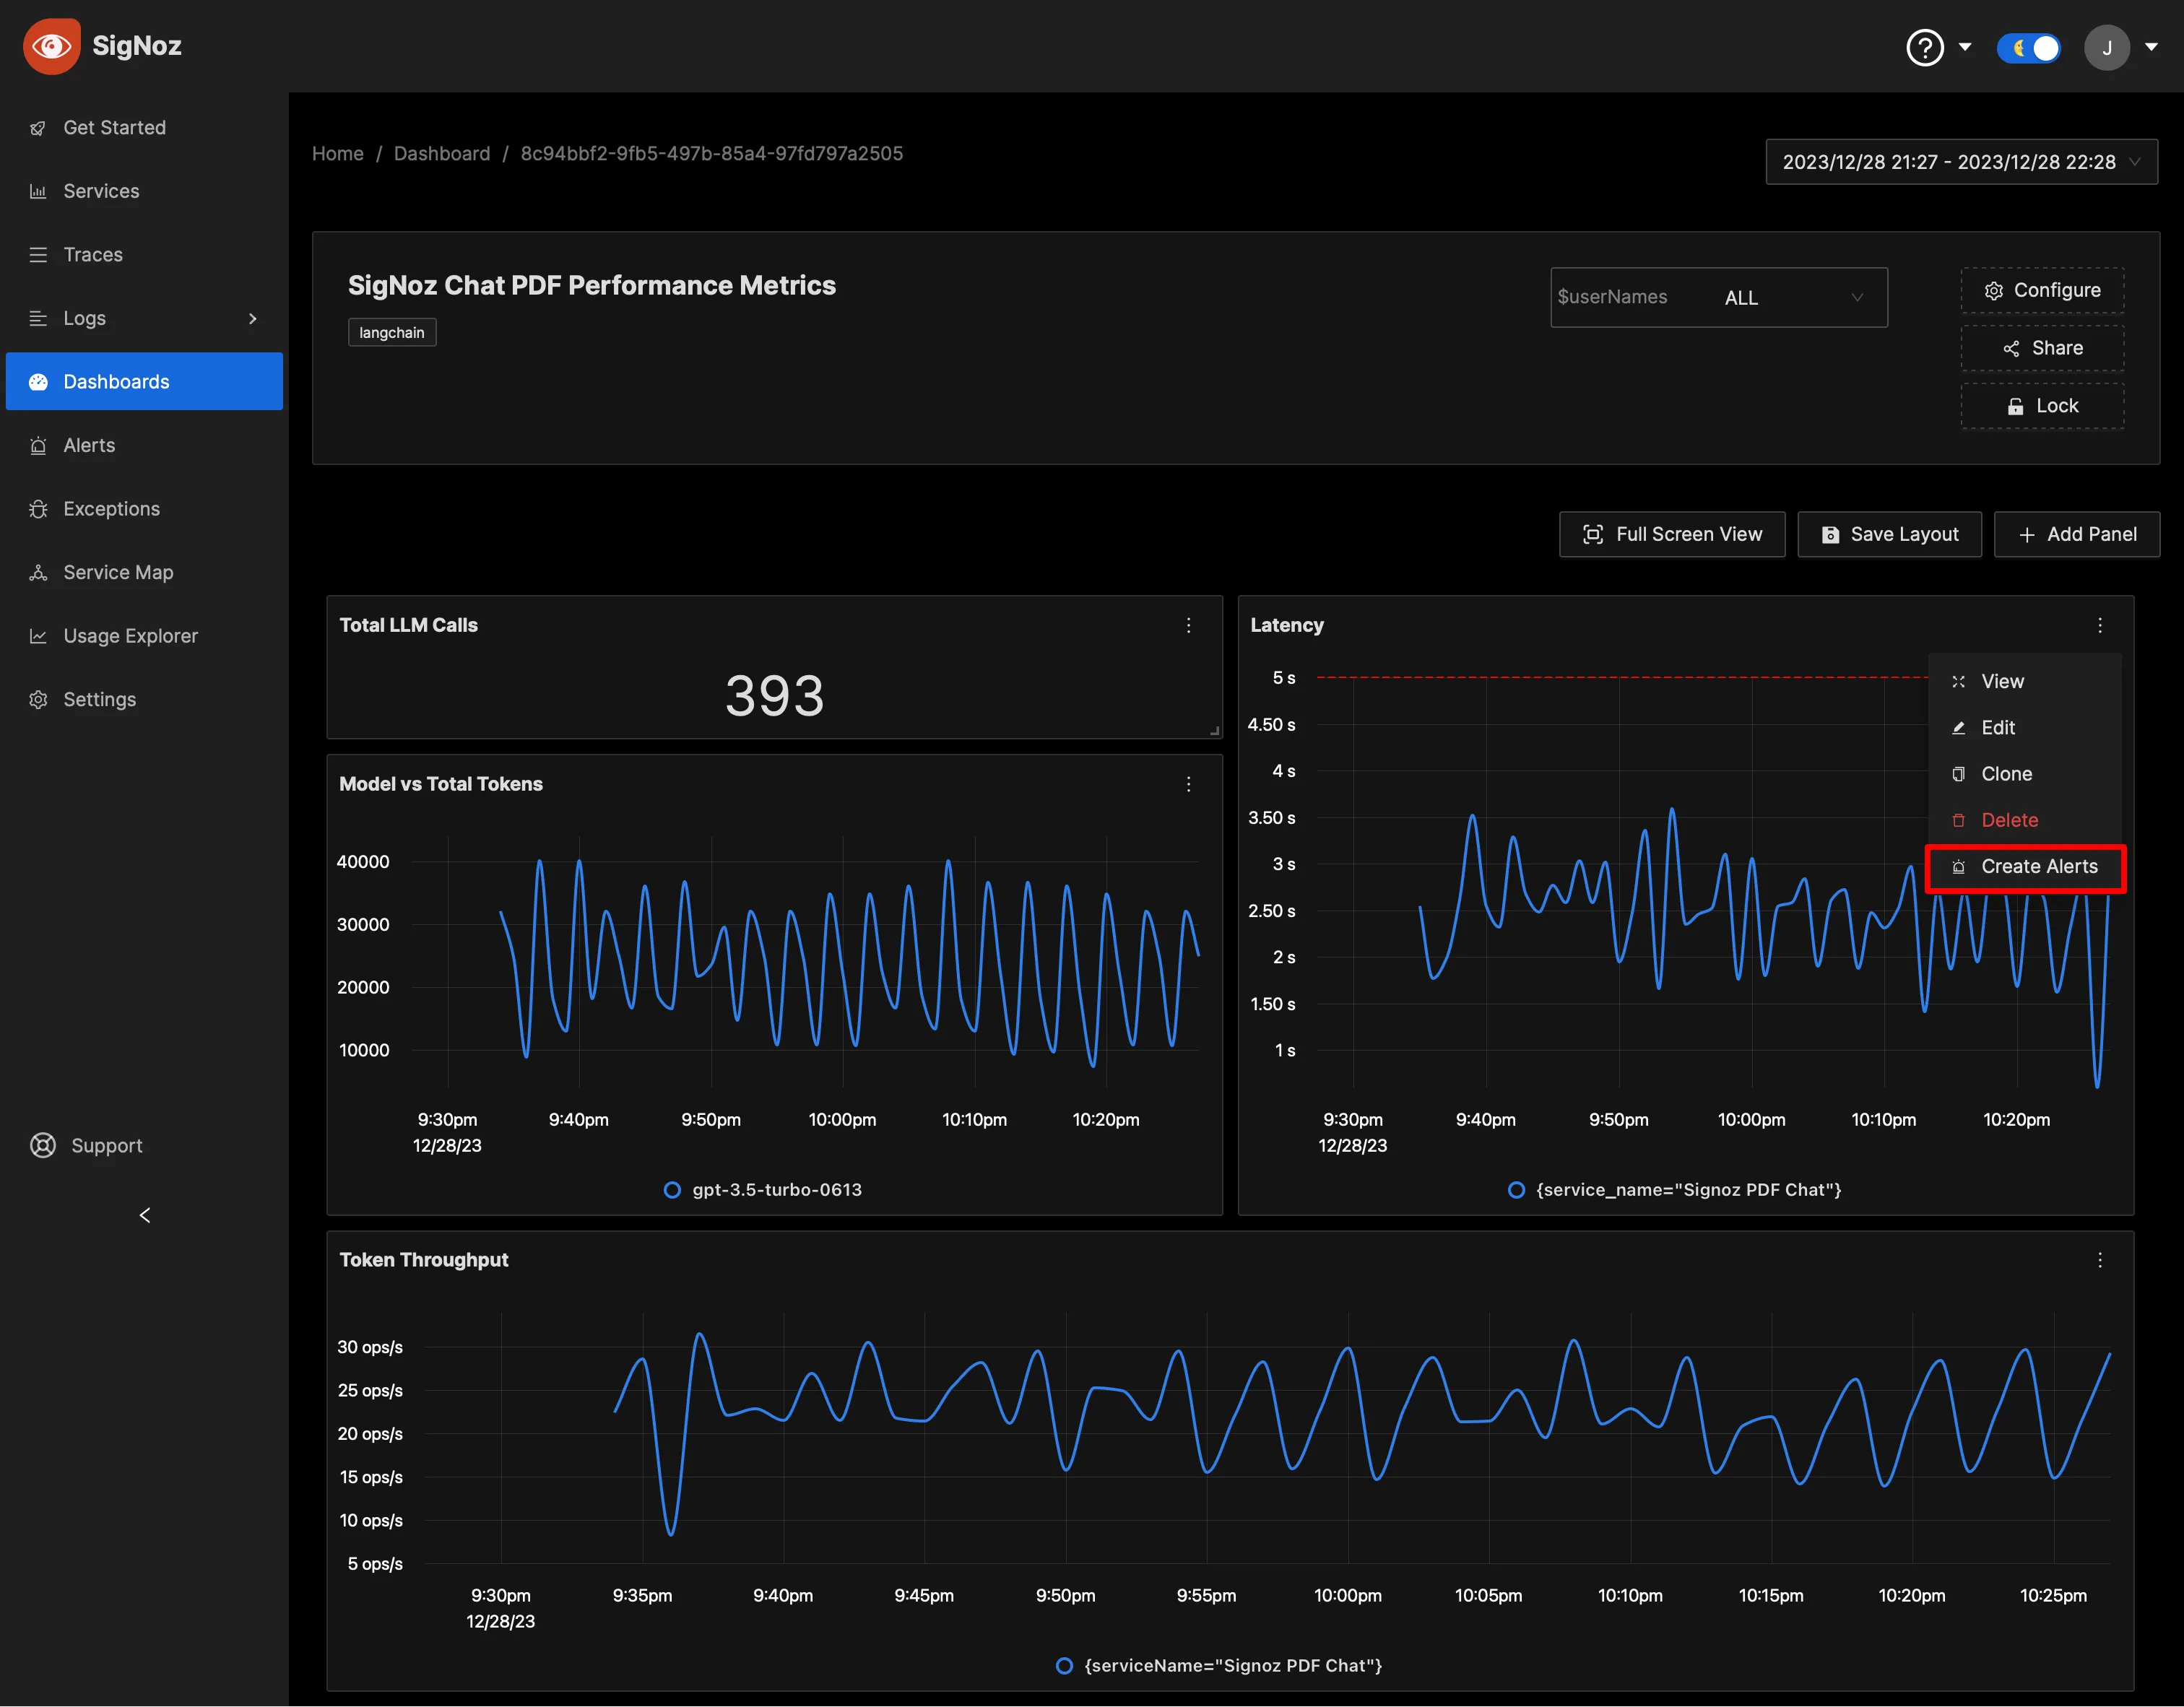Open Logs in the sidebar
The image size is (2184, 1707).
coord(144,318)
